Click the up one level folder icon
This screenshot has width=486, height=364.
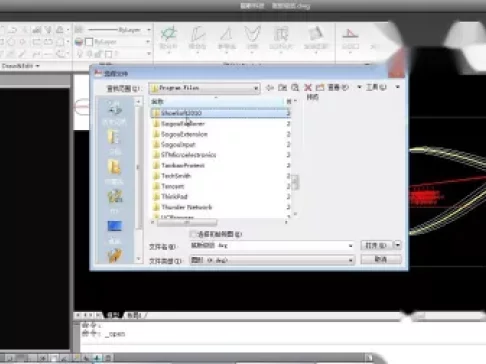(282, 88)
